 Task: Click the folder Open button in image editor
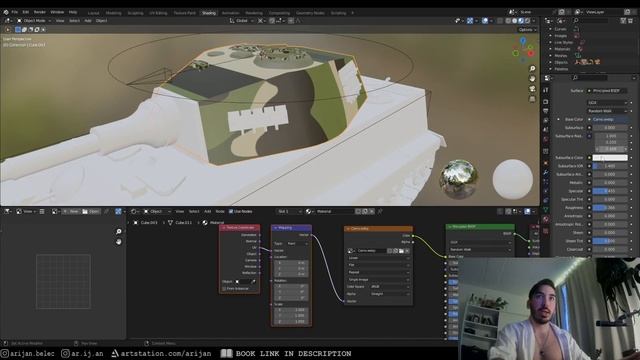(x=91, y=211)
